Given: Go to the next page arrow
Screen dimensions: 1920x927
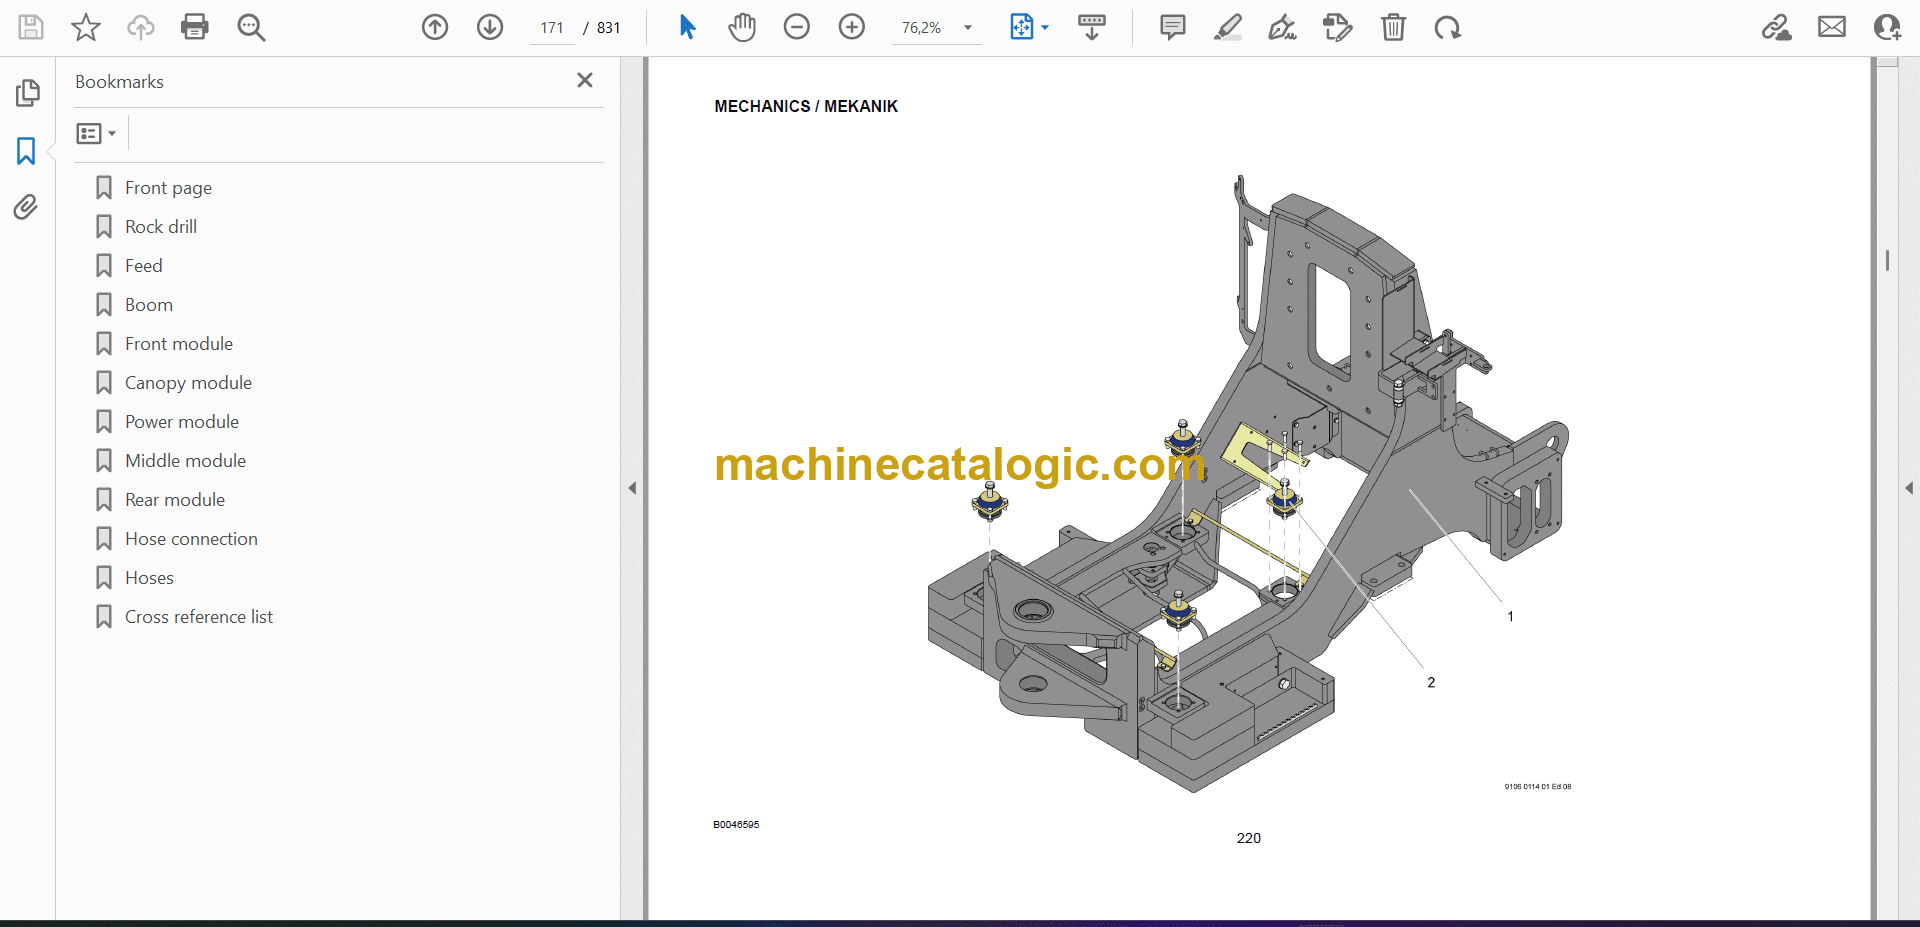Looking at the screenshot, I should point(490,27).
